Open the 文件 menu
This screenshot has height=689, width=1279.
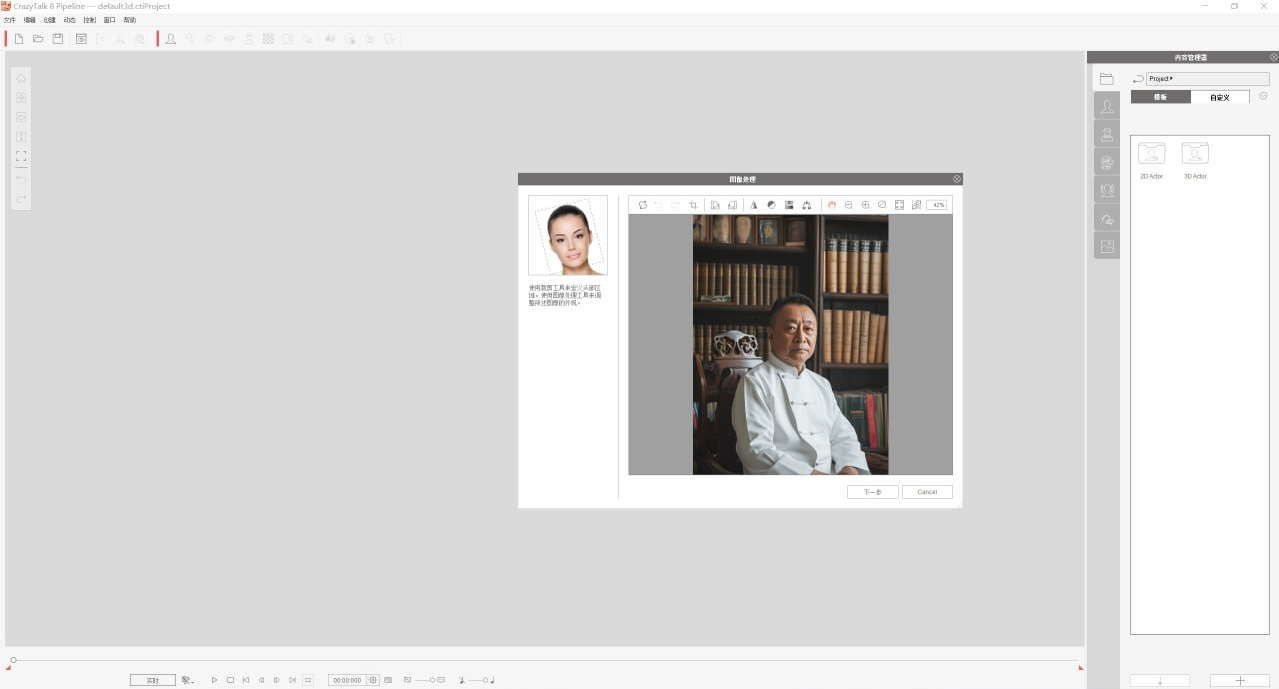(x=10, y=20)
